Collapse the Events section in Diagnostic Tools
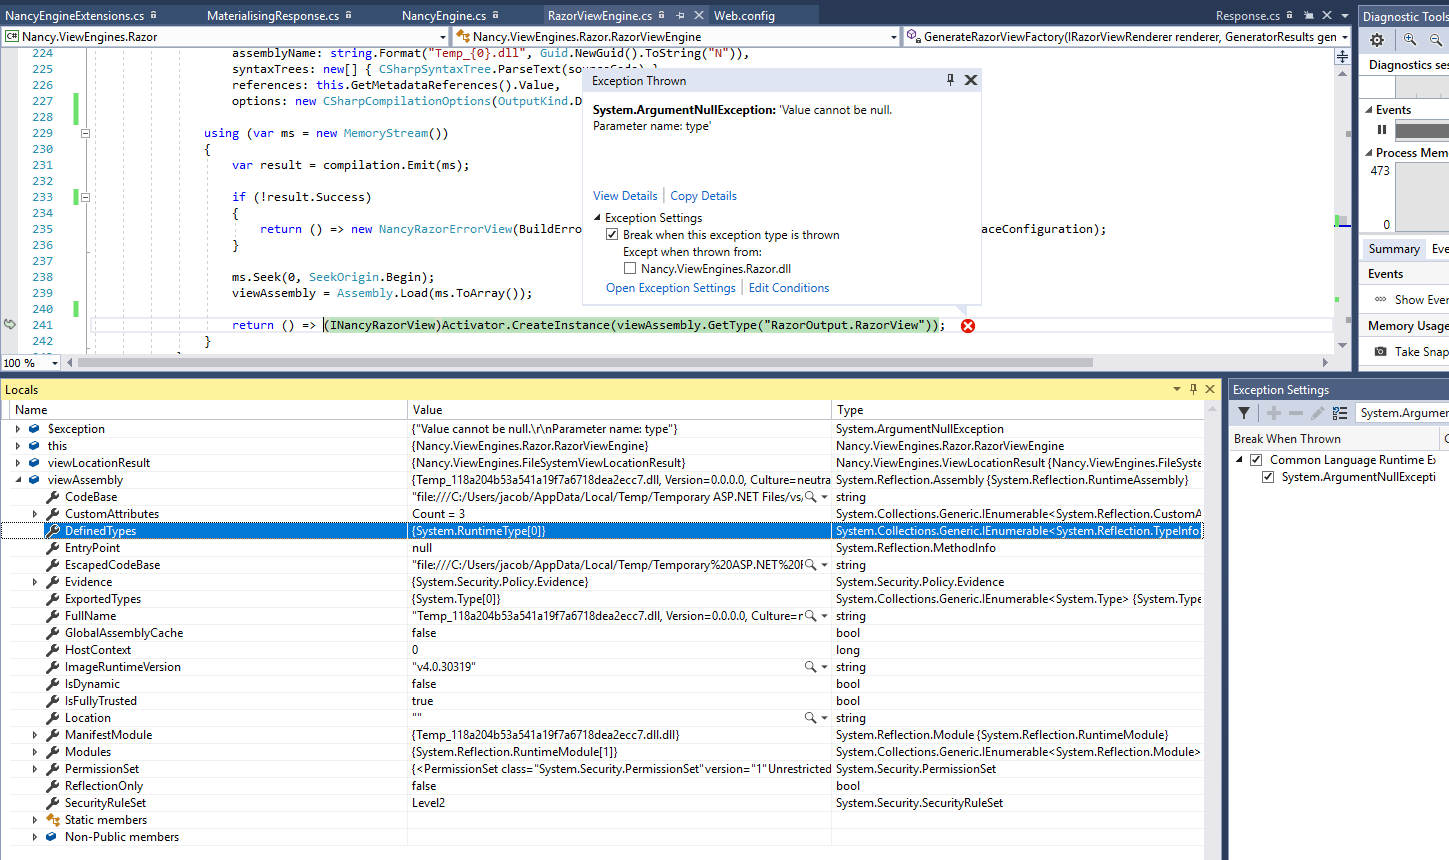The width and height of the screenshot is (1449, 860). 1369,110
